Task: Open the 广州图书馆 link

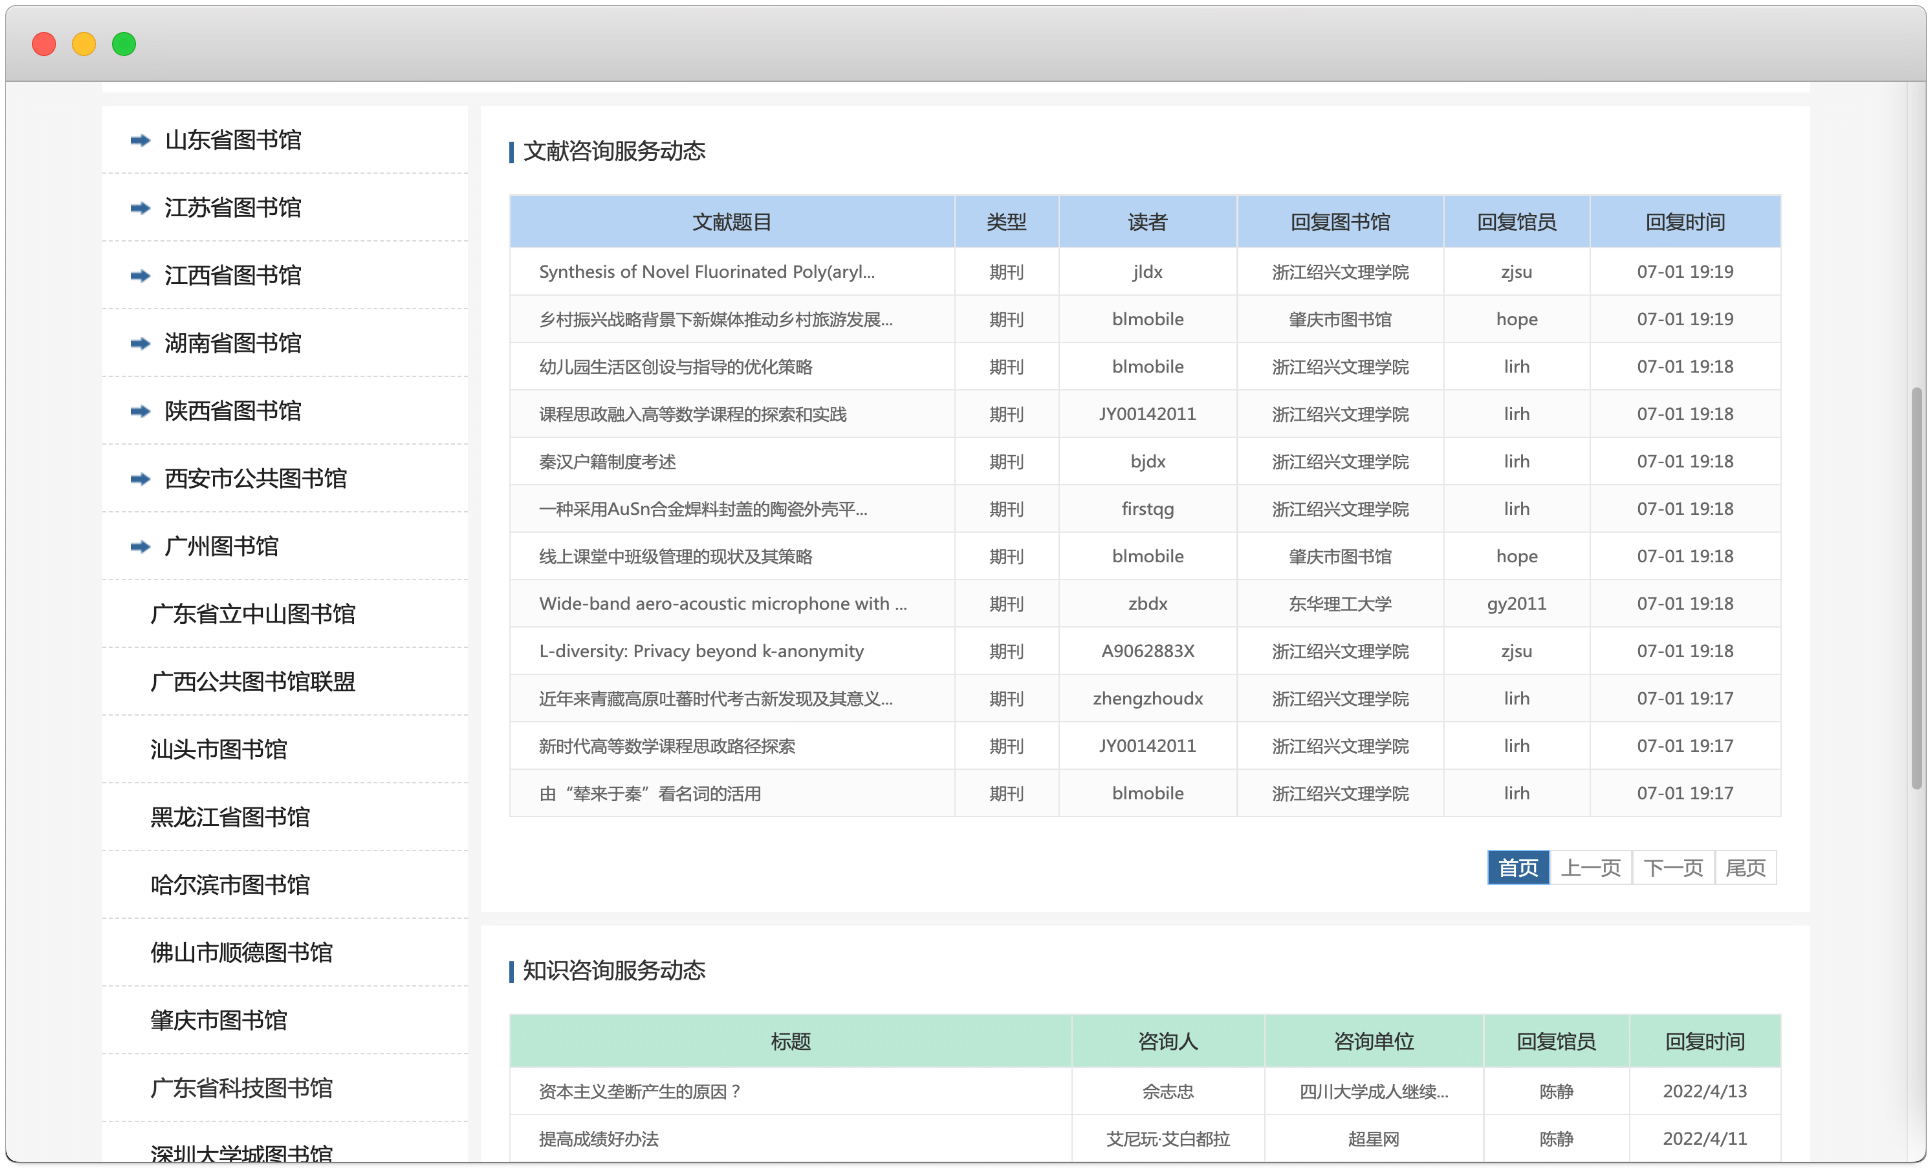Action: click(221, 547)
